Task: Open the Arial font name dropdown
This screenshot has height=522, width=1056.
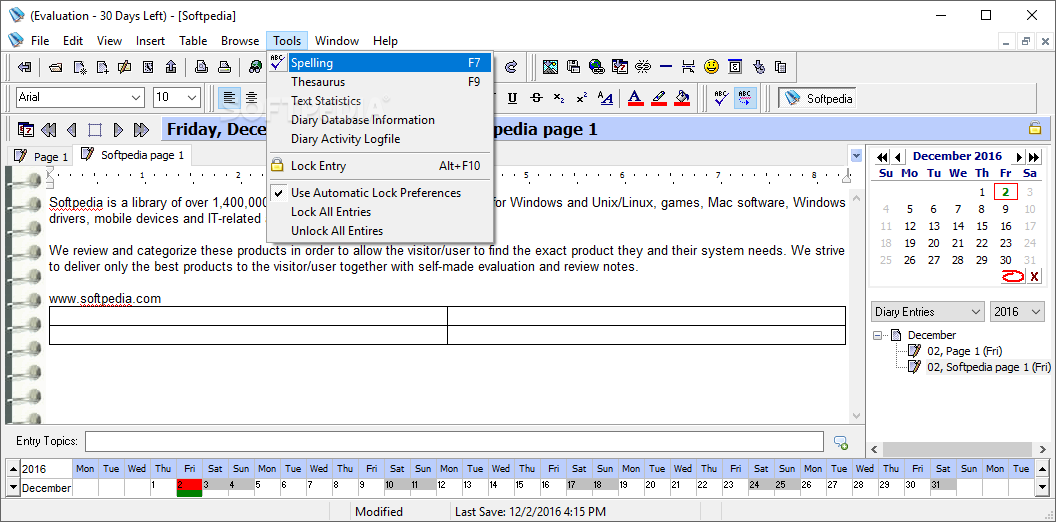Action: point(137,98)
